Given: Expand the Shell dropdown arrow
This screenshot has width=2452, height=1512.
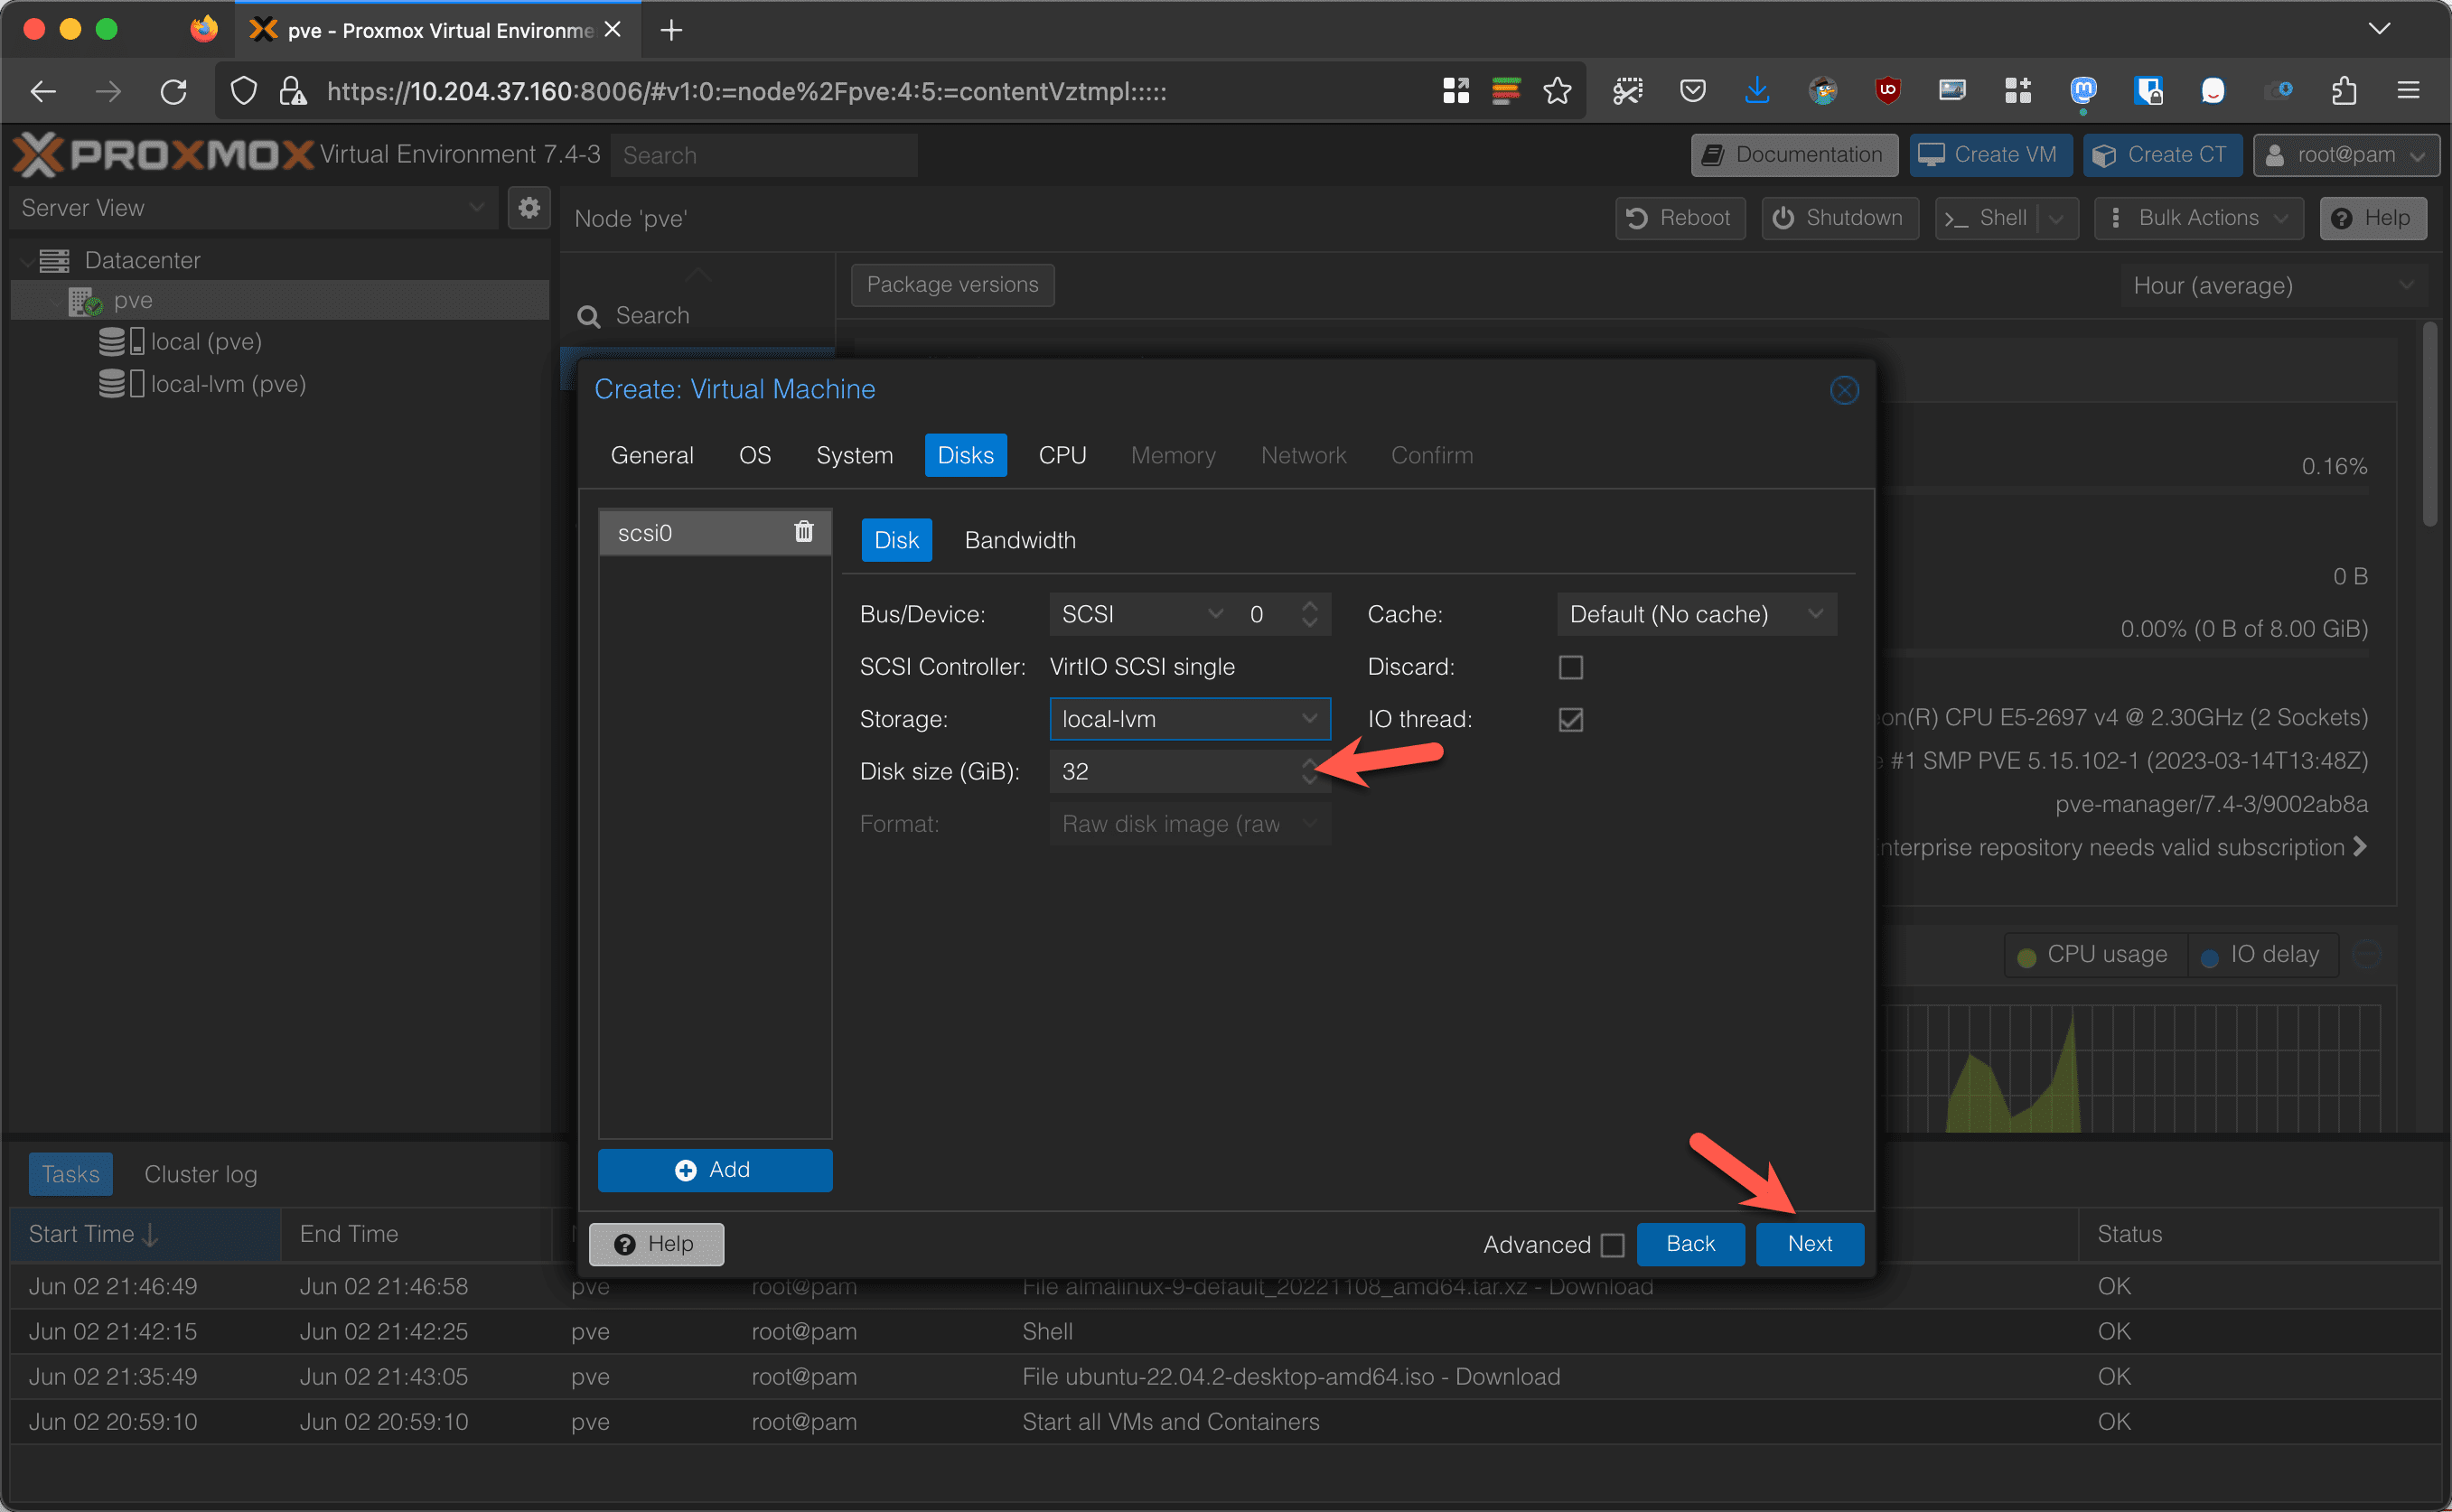Looking at the screenshot, I should (x=2056, y=218).
